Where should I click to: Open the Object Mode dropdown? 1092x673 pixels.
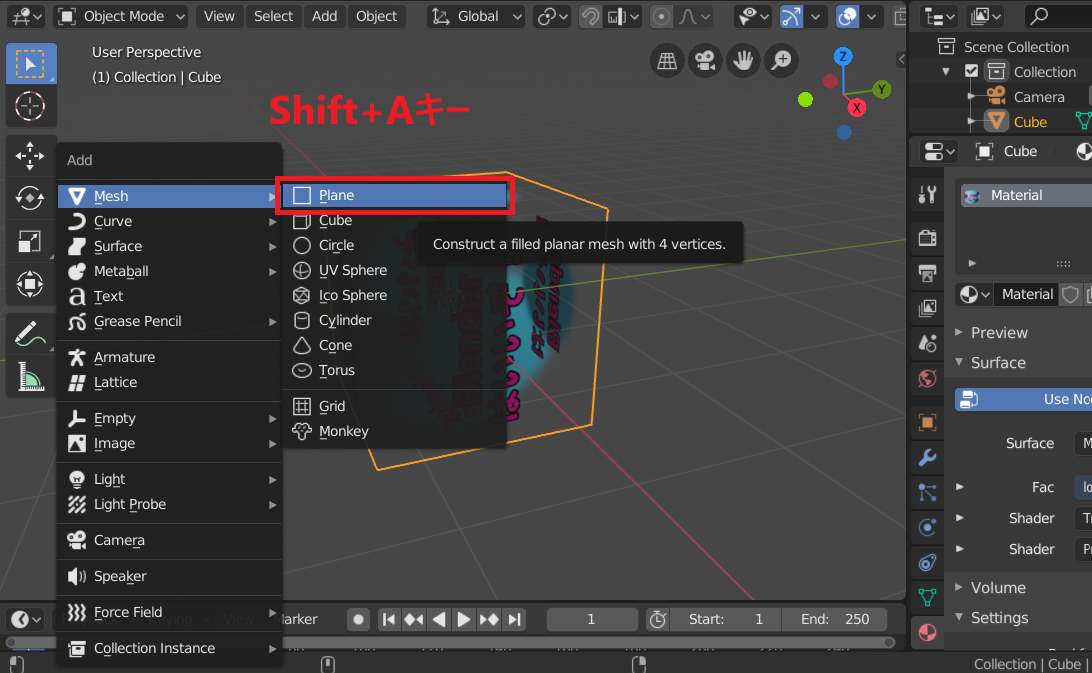click(x=121, y=16)
